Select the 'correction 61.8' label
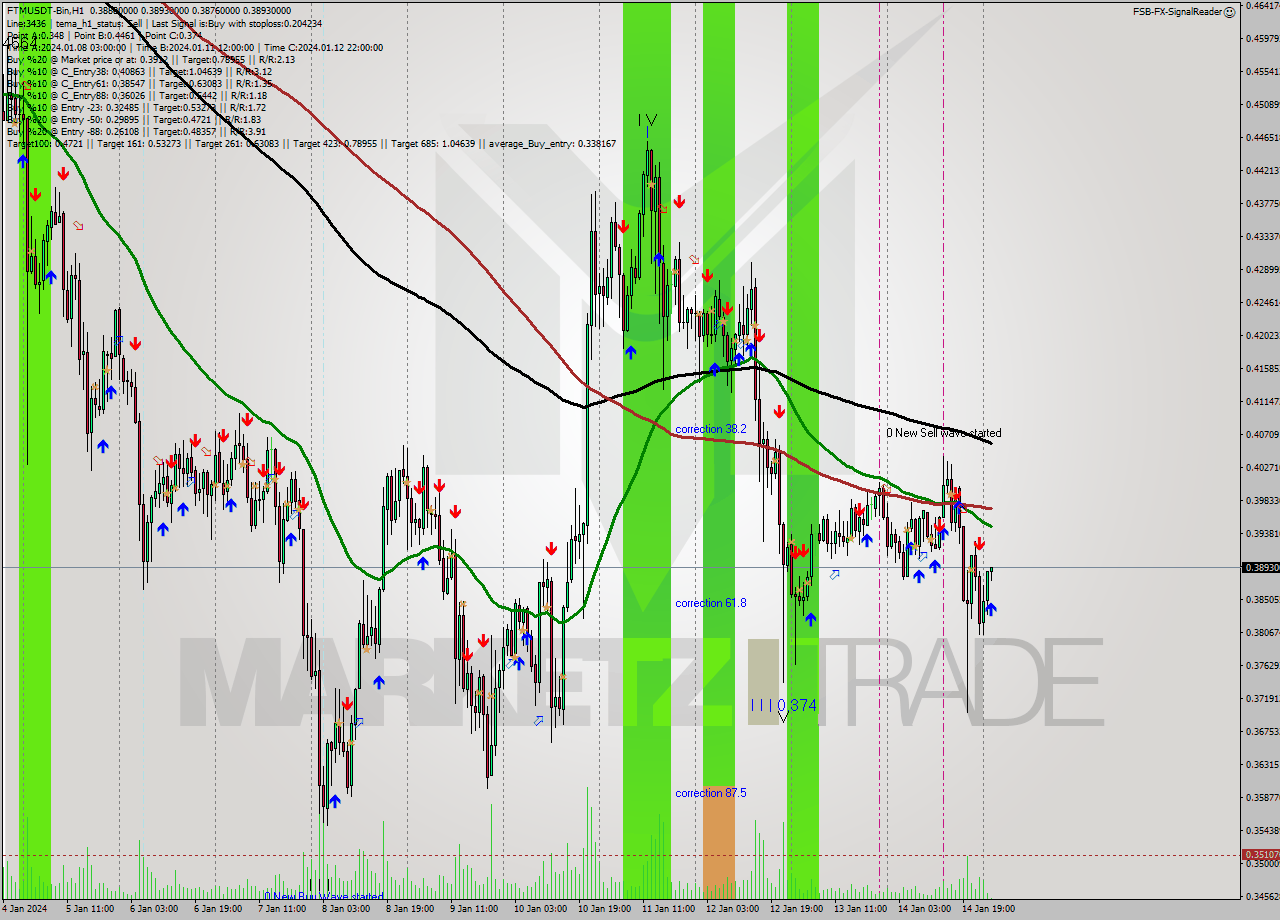This screenshot has height=920, width=1280. click(x=710, y=603)
